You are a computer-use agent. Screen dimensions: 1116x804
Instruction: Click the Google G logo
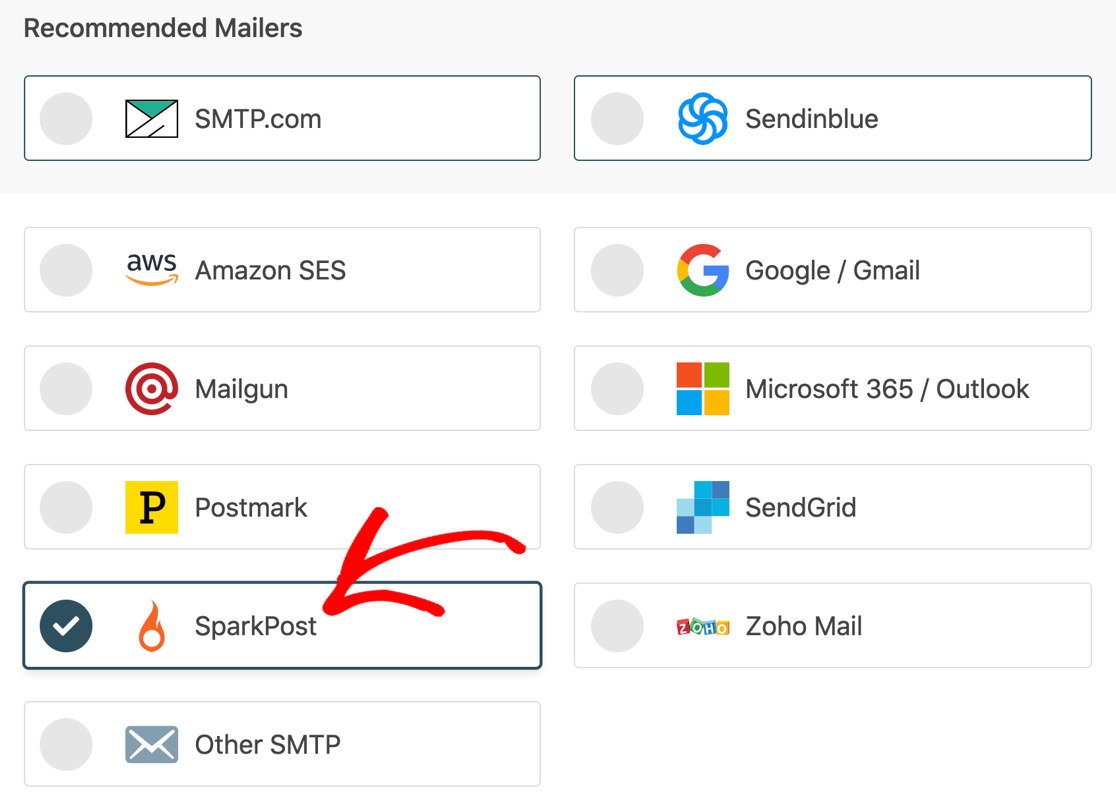702,270
